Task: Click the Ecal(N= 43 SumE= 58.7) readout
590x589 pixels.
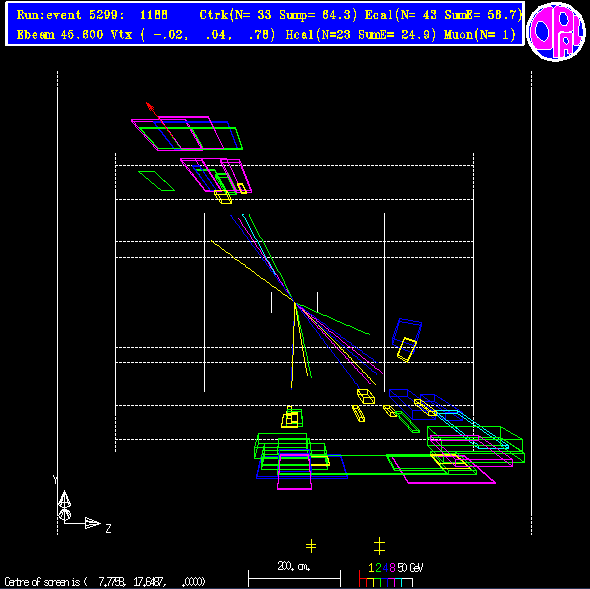Action: [x=444, y=15]
